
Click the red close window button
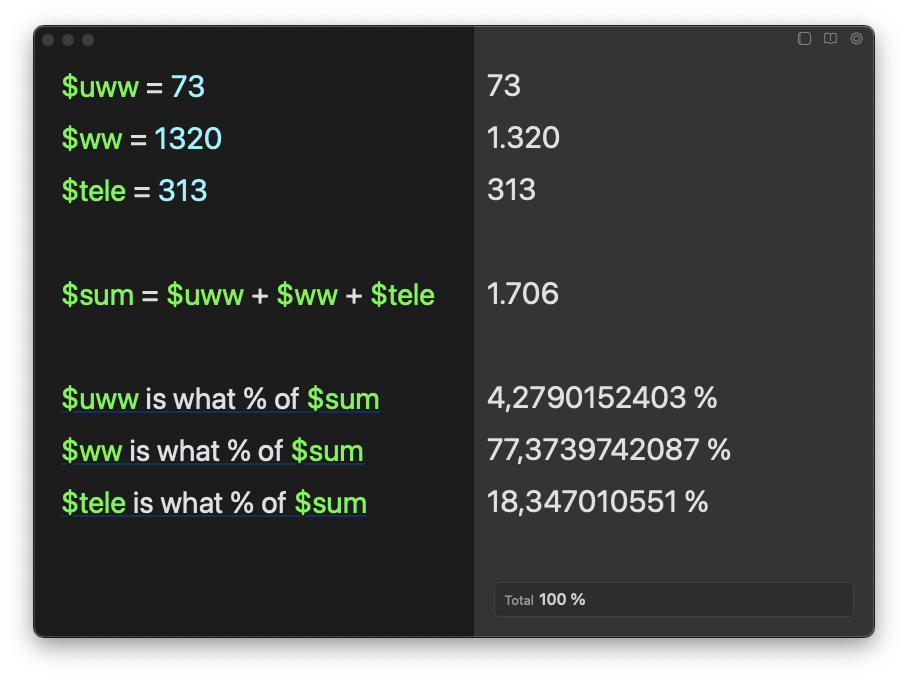coord(48,40)
